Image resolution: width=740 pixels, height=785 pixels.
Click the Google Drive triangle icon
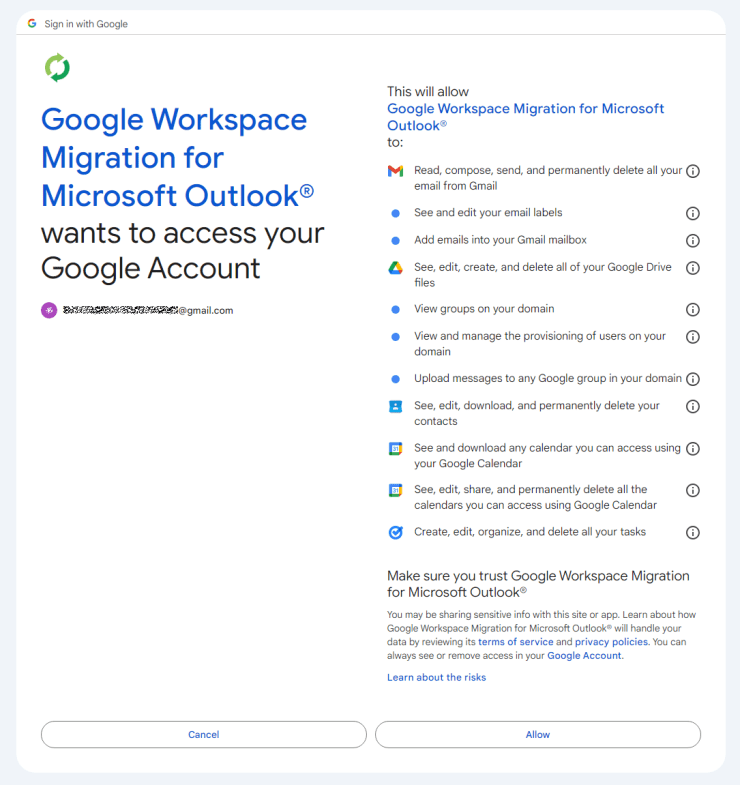[396, 268]
